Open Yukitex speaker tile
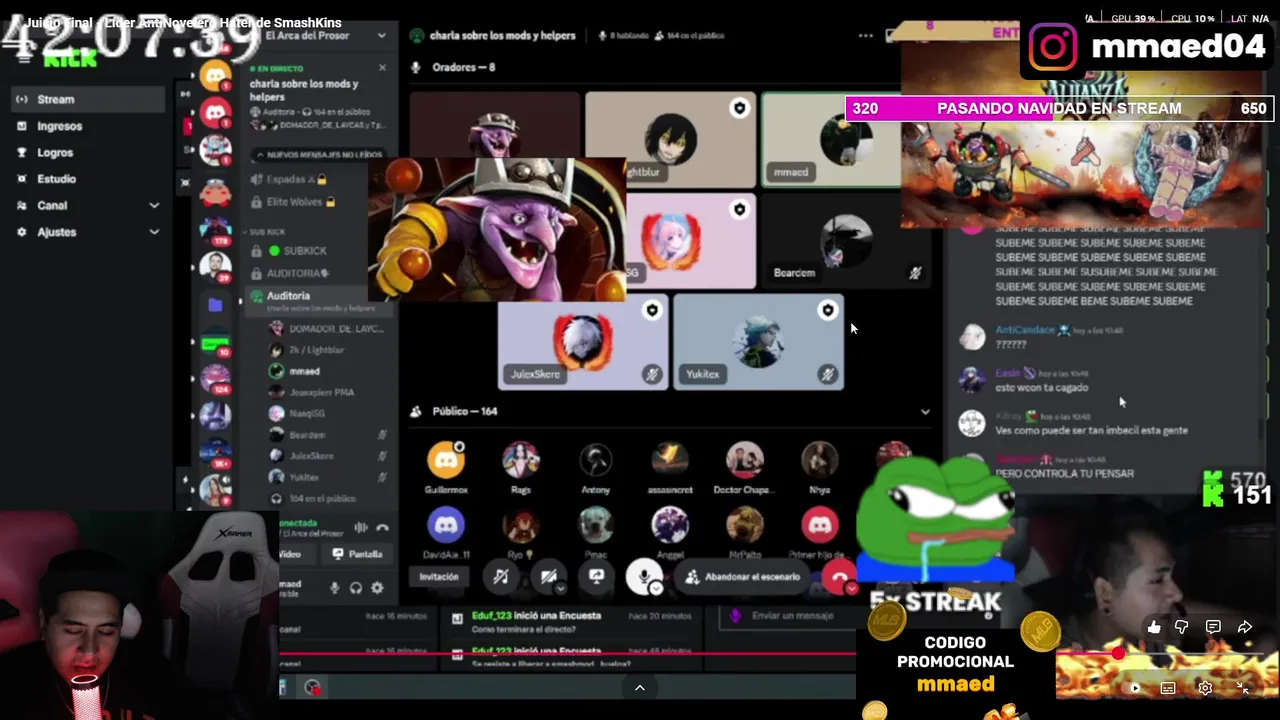 click(x=758, y=342)
